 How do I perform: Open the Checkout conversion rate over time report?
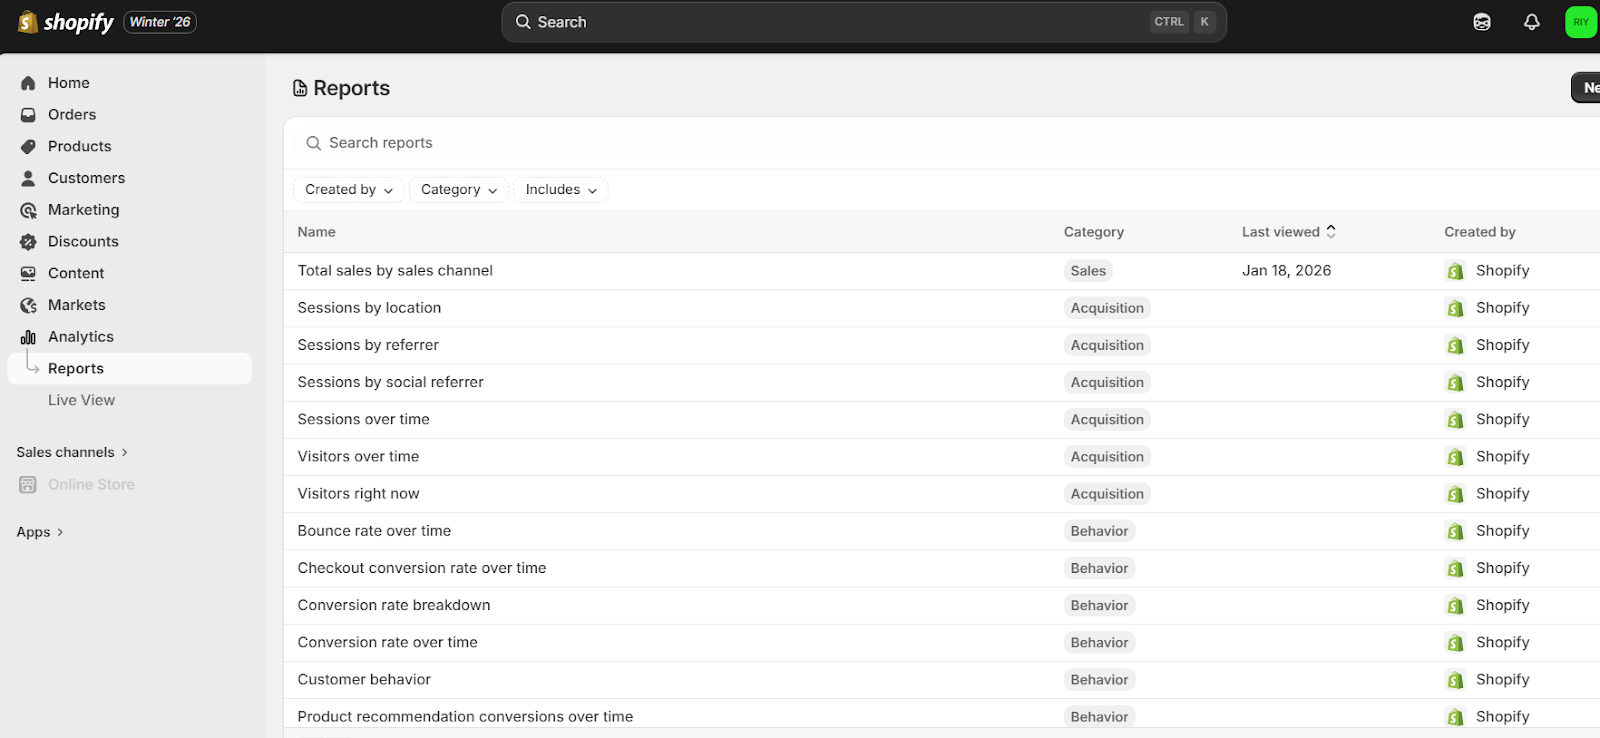[x=422, y=568]
